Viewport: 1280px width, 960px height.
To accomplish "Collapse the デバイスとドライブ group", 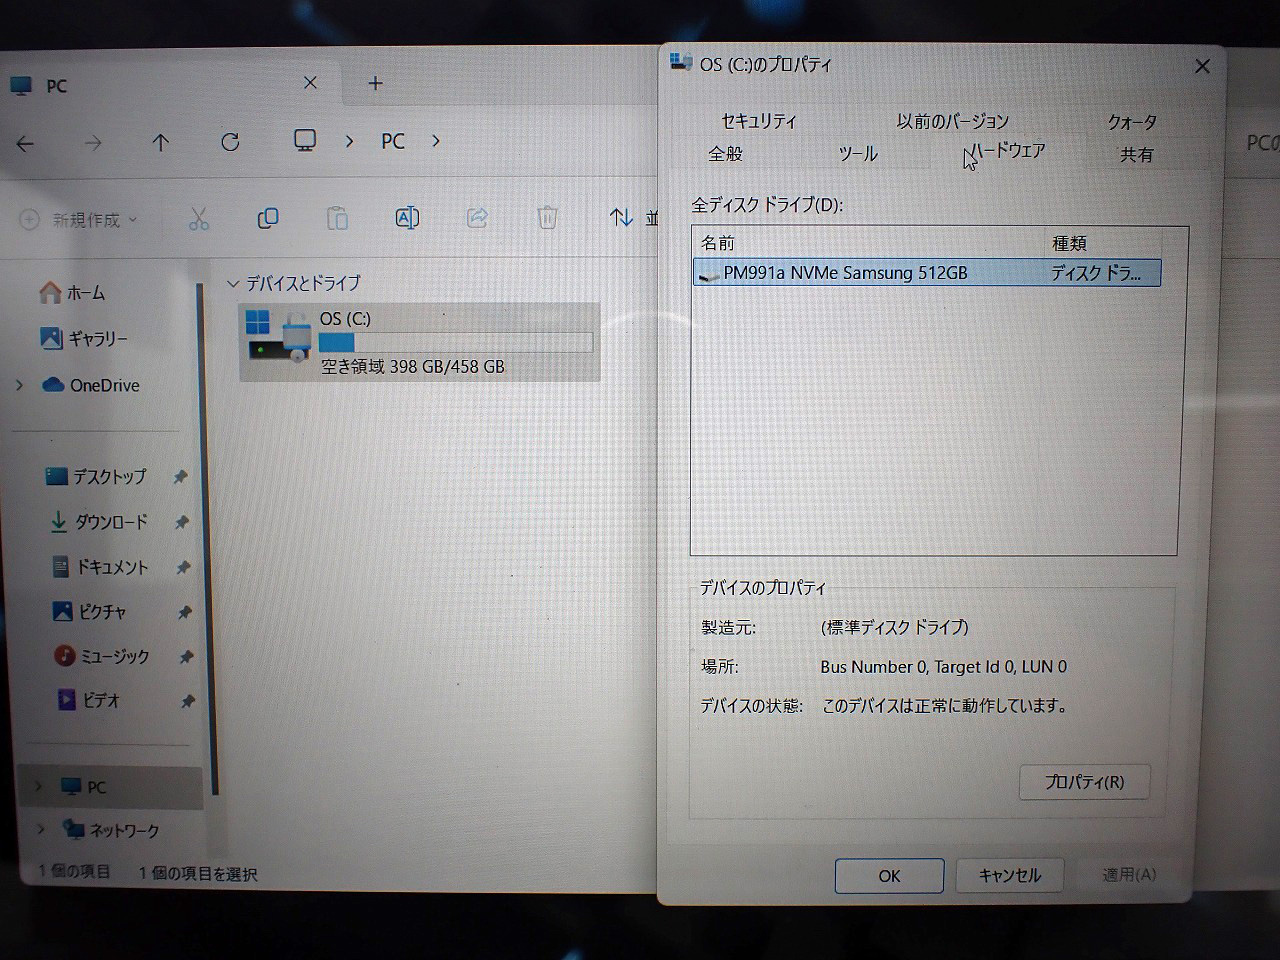I will [233, 284].
